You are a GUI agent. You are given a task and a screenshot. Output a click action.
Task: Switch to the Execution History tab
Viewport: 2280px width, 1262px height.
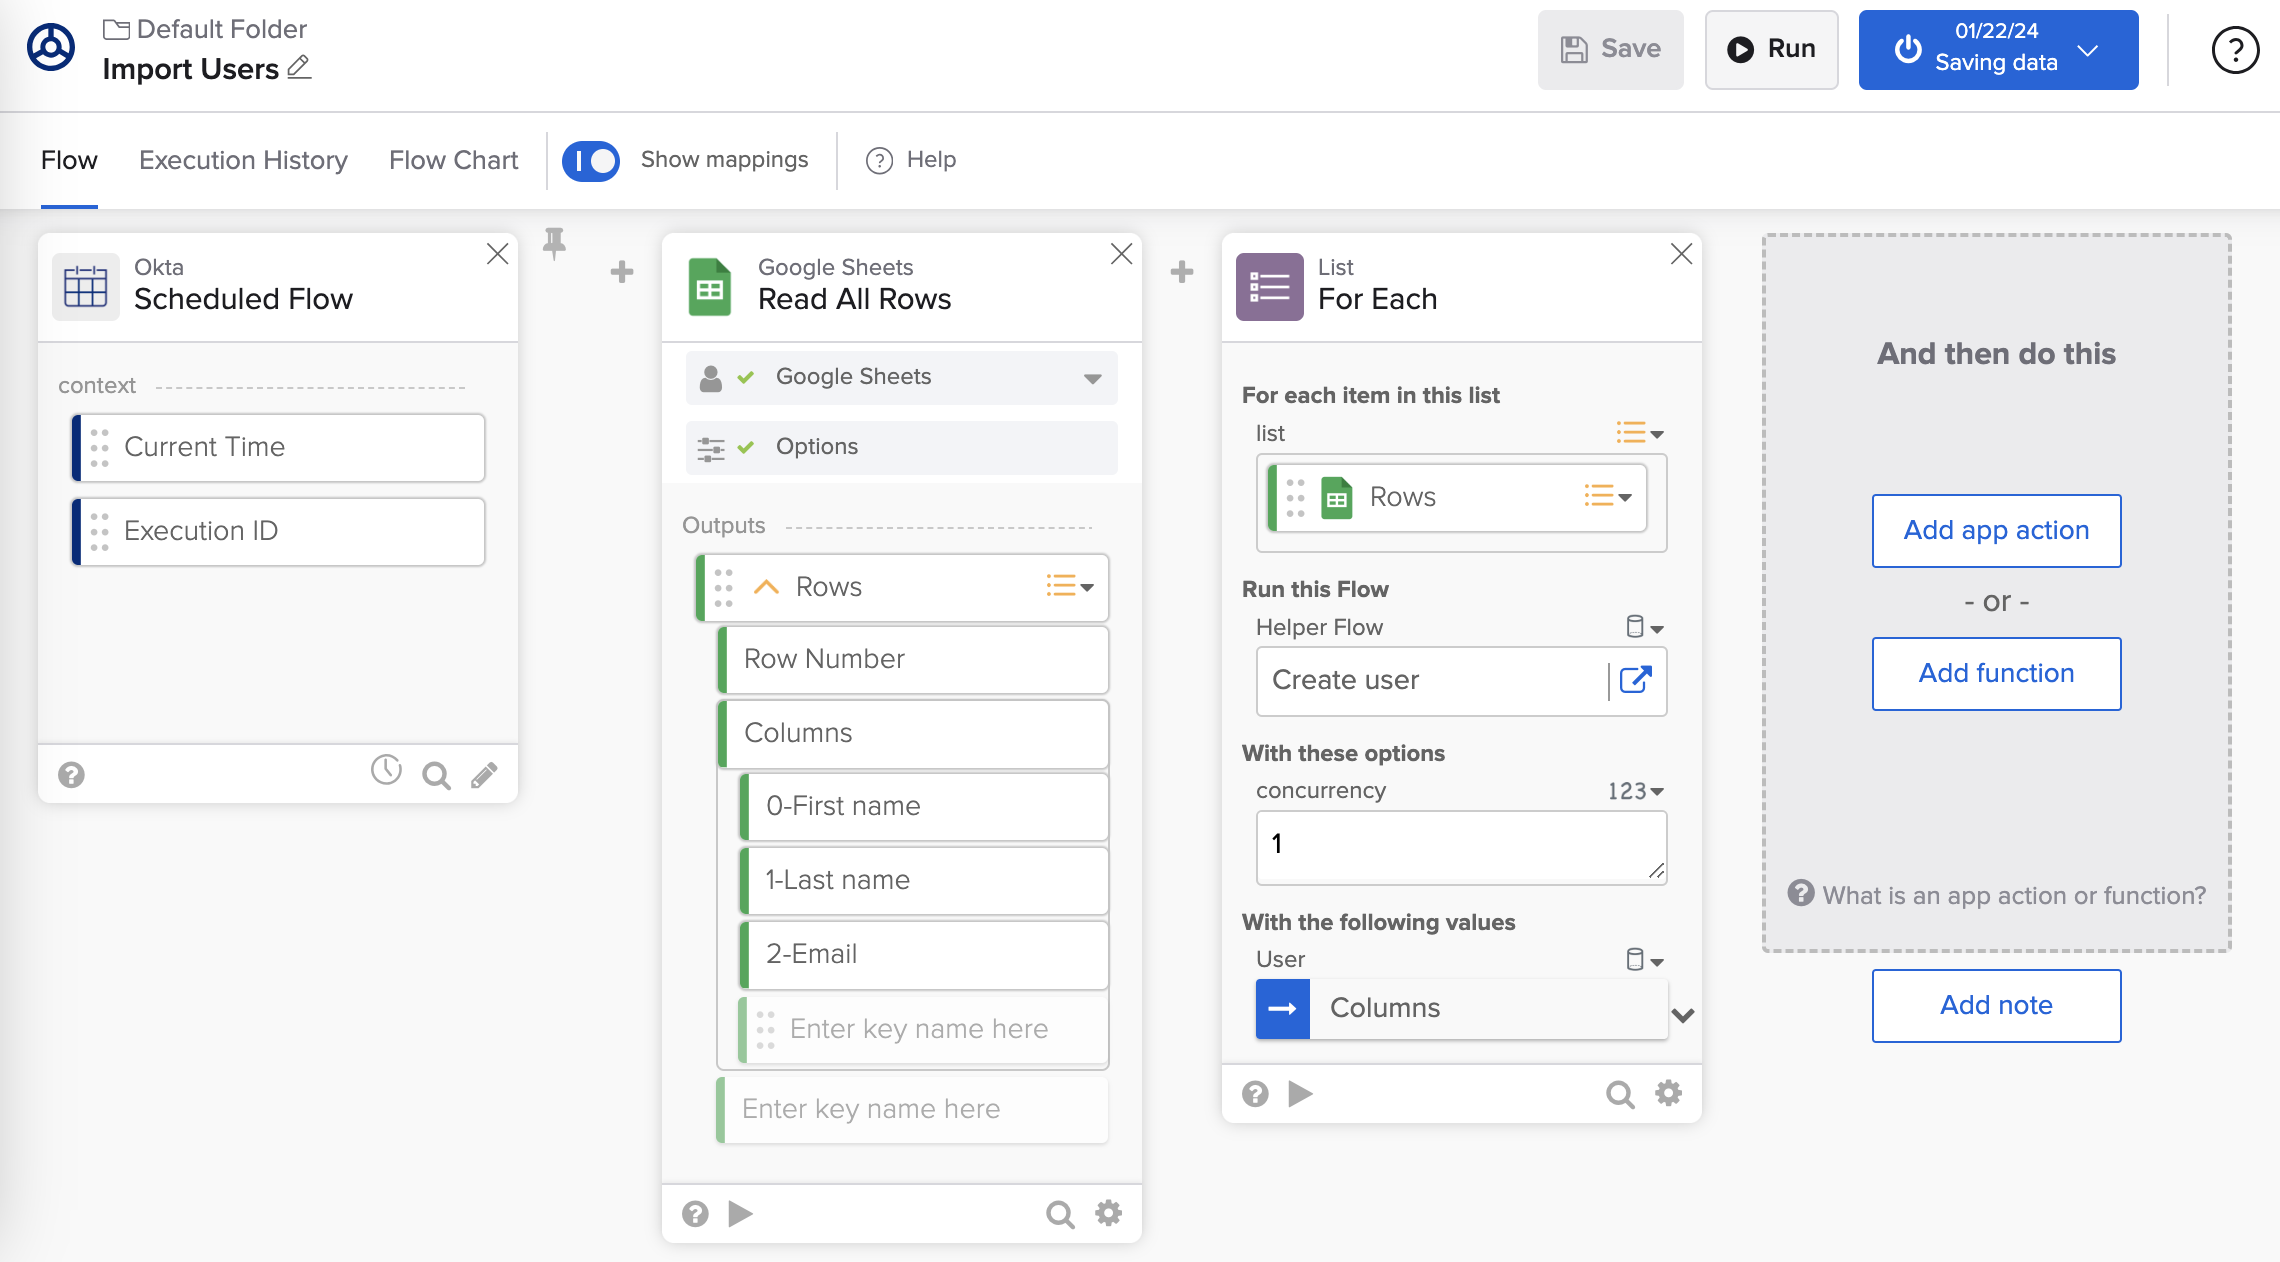pyautogui.click(x=243, y=160)
